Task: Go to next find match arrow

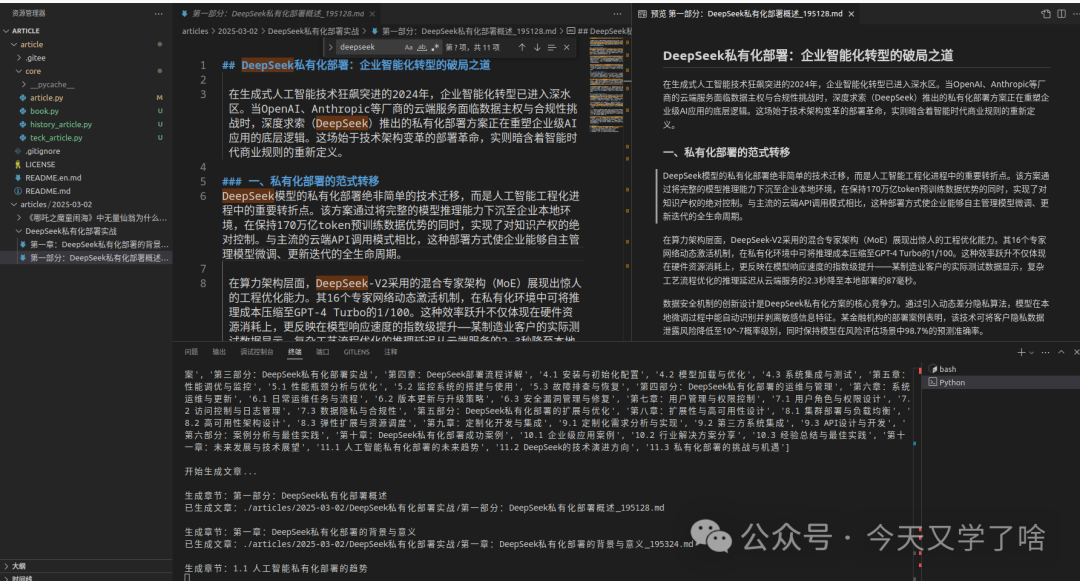Action: 537,47
